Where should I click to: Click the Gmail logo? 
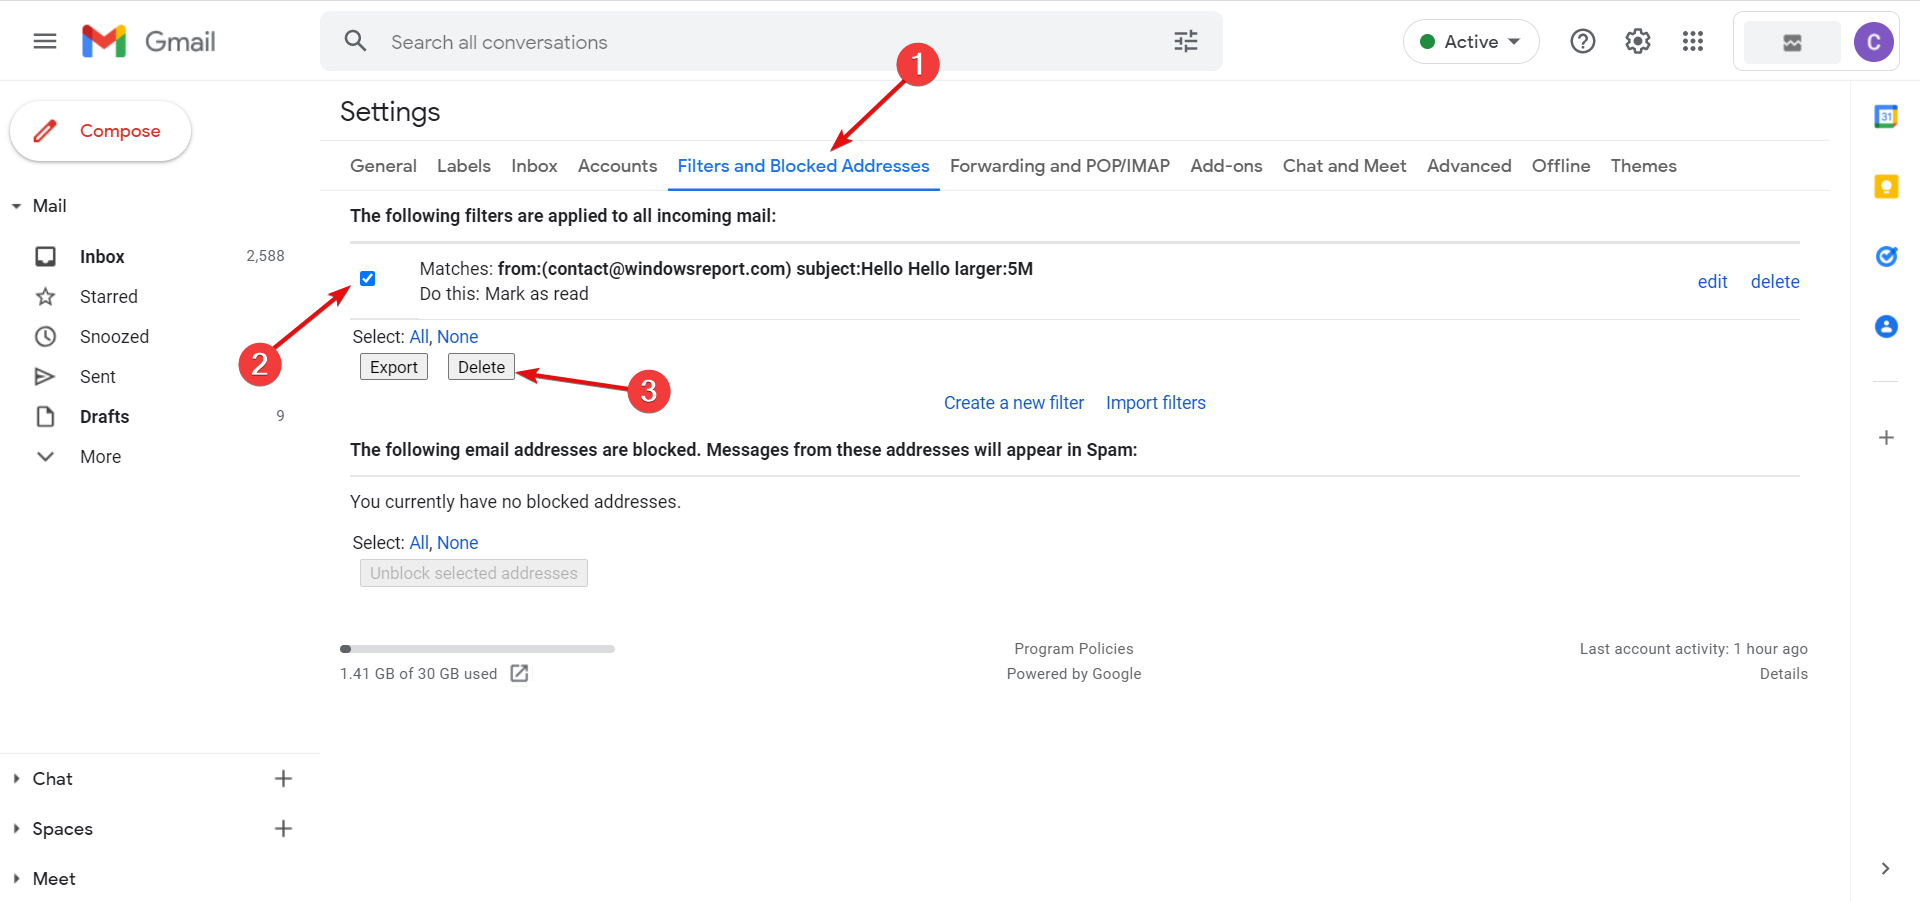[x=149, y=41]
